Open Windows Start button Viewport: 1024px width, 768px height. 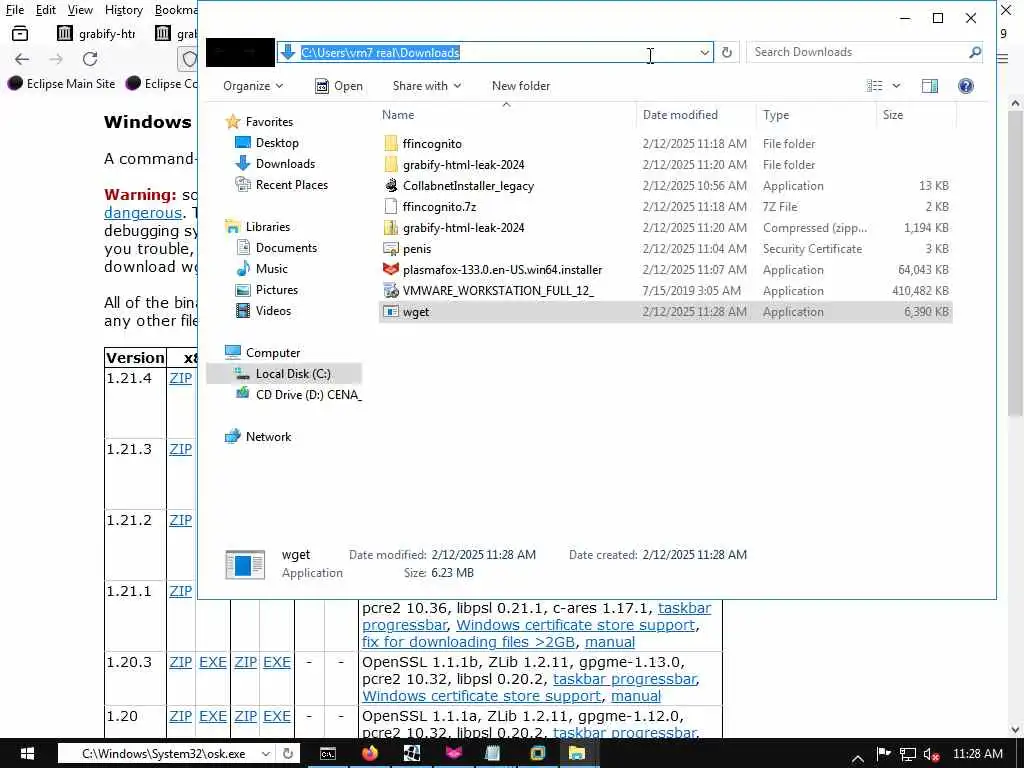tap(27, 754)
